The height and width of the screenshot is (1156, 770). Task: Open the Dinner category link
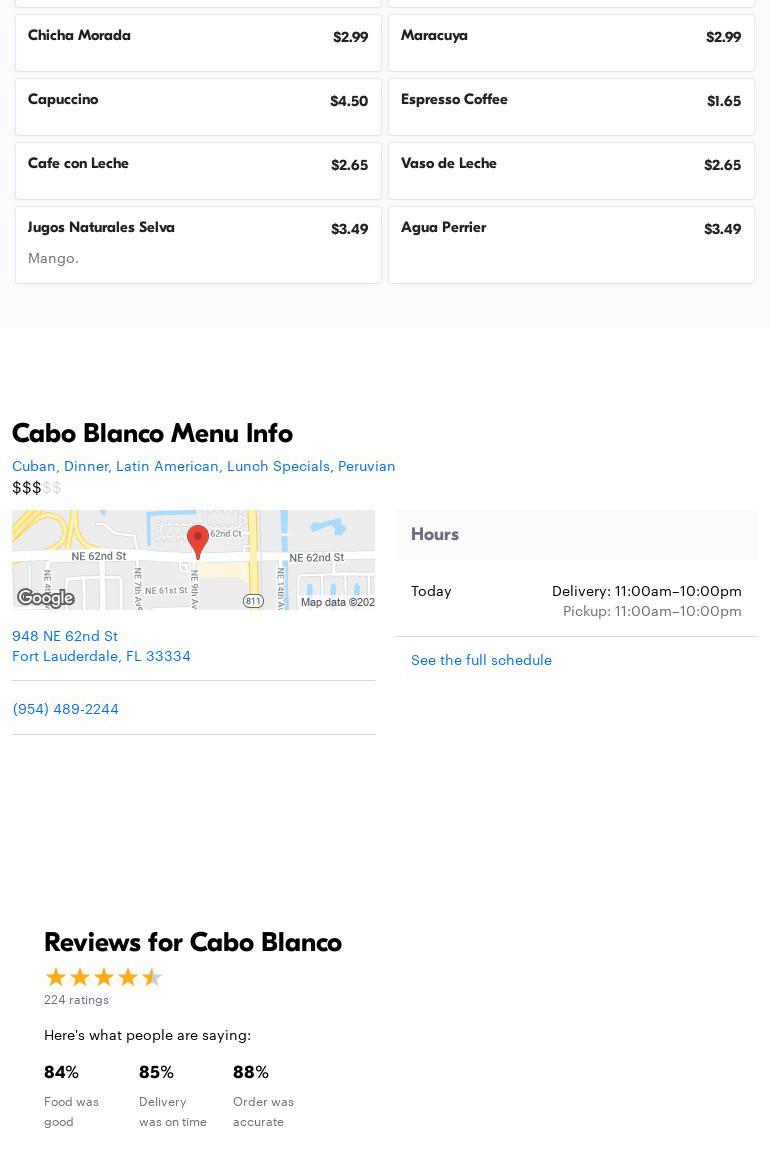(x=85, y=466)
